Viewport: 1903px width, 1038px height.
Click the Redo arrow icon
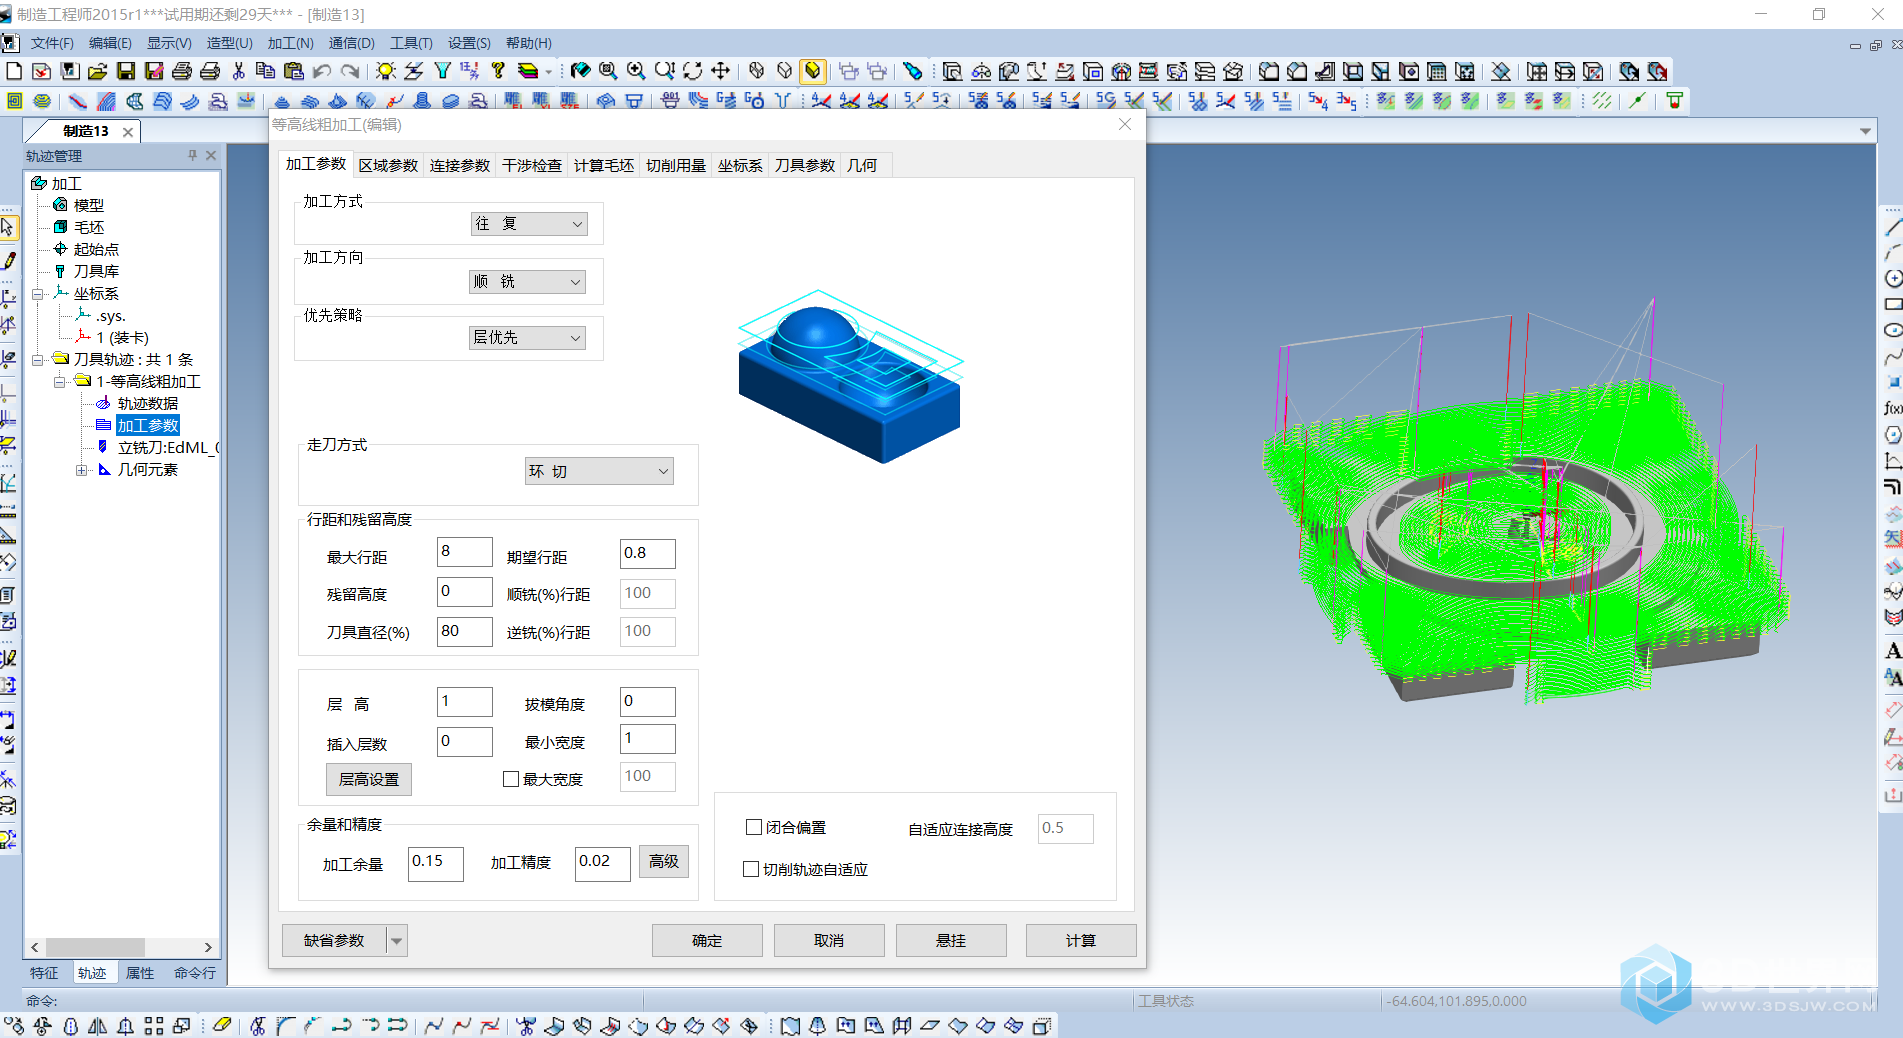pos(350,71)
